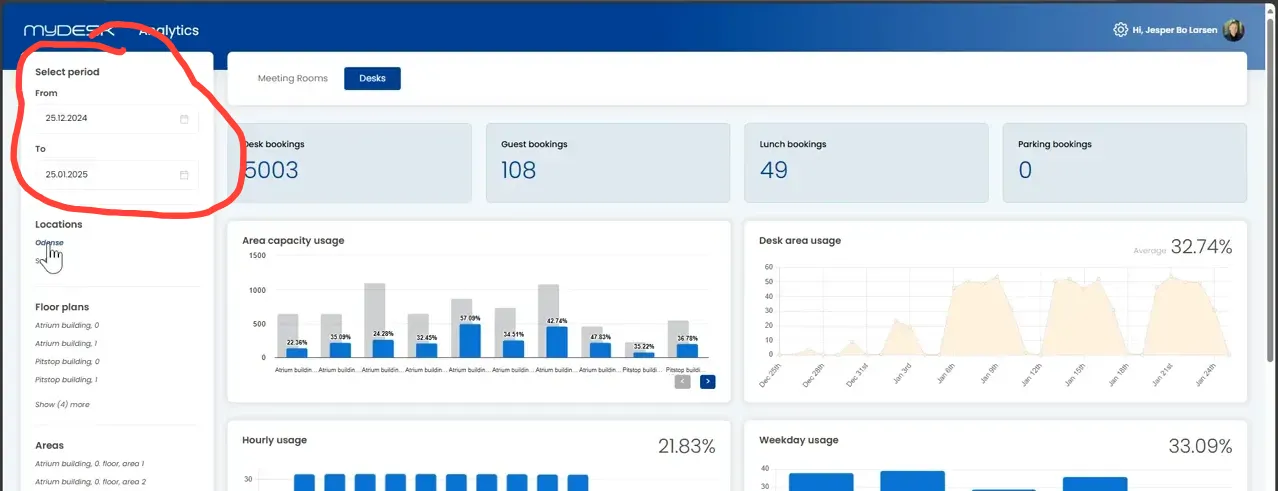Click the Hourly usage 21.83% value

686,446
